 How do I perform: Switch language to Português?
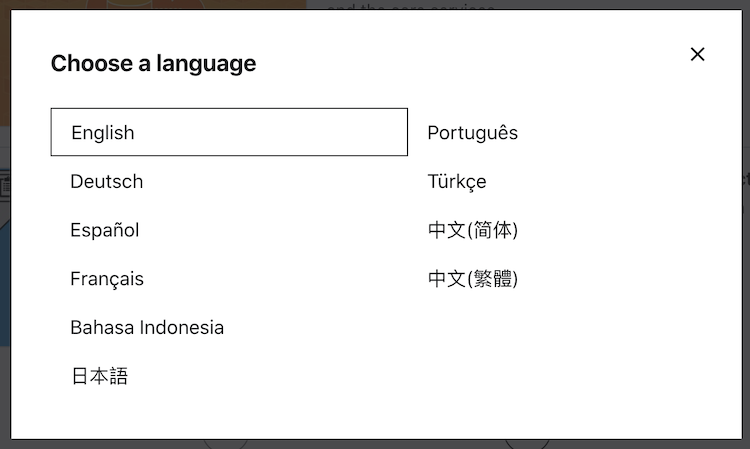pos(472,132)
